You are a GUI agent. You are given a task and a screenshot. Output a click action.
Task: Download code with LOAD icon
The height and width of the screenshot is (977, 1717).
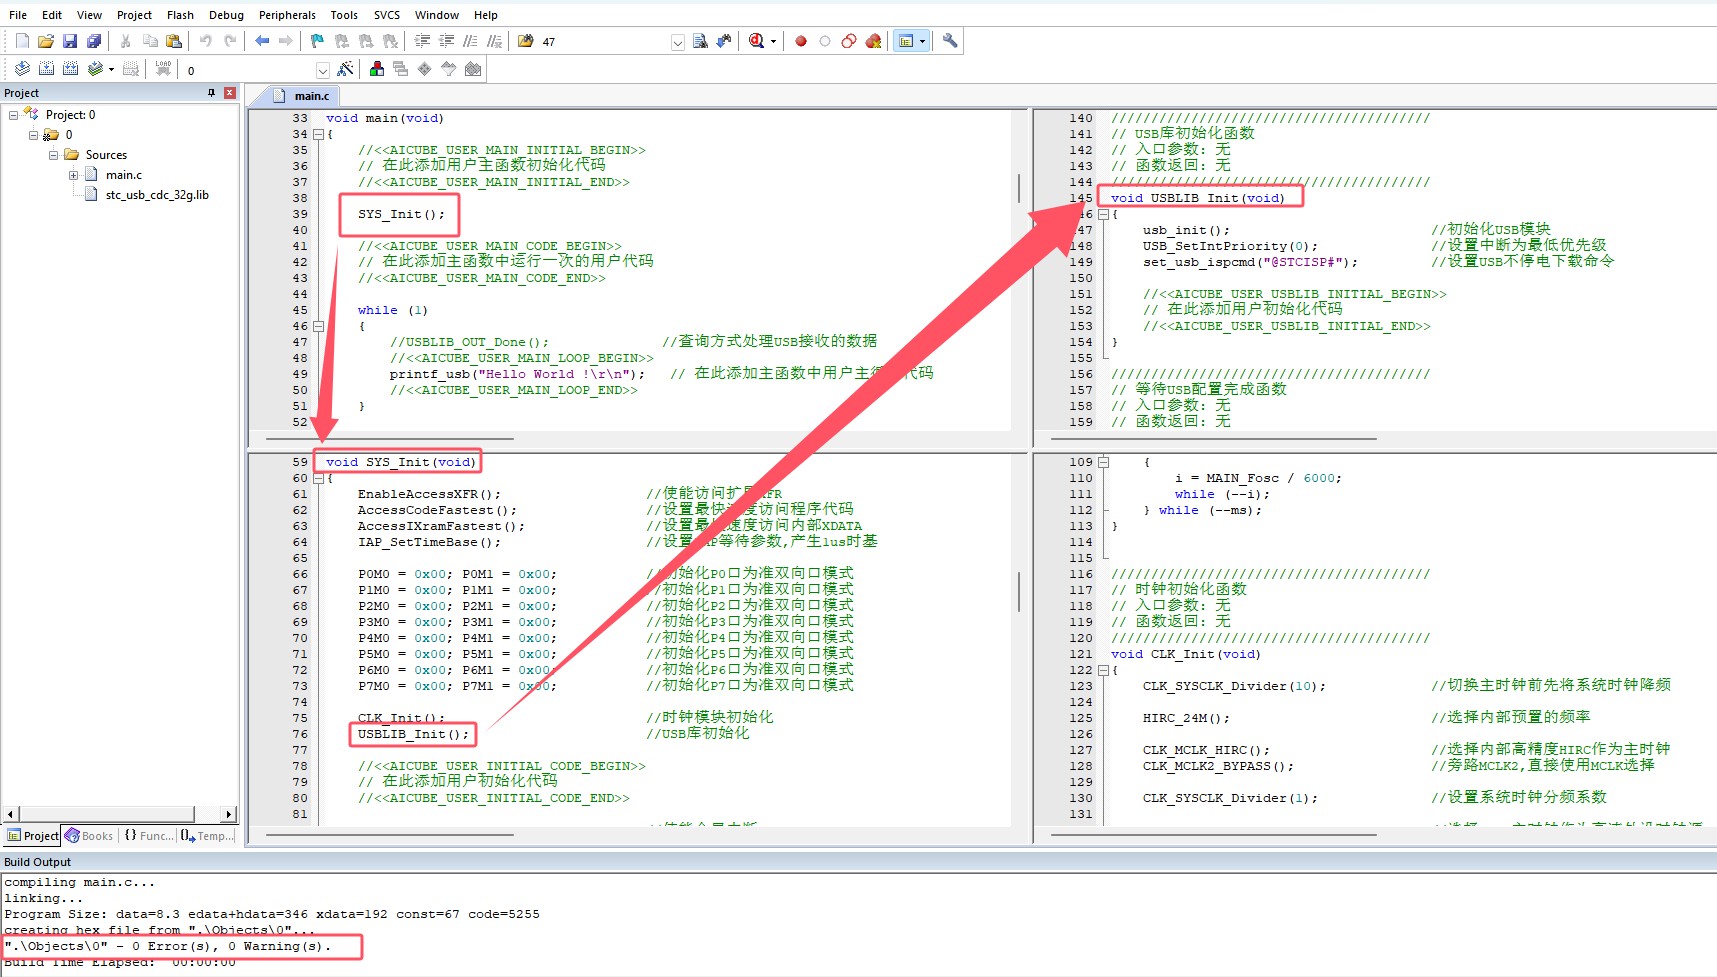click(163, 69)
